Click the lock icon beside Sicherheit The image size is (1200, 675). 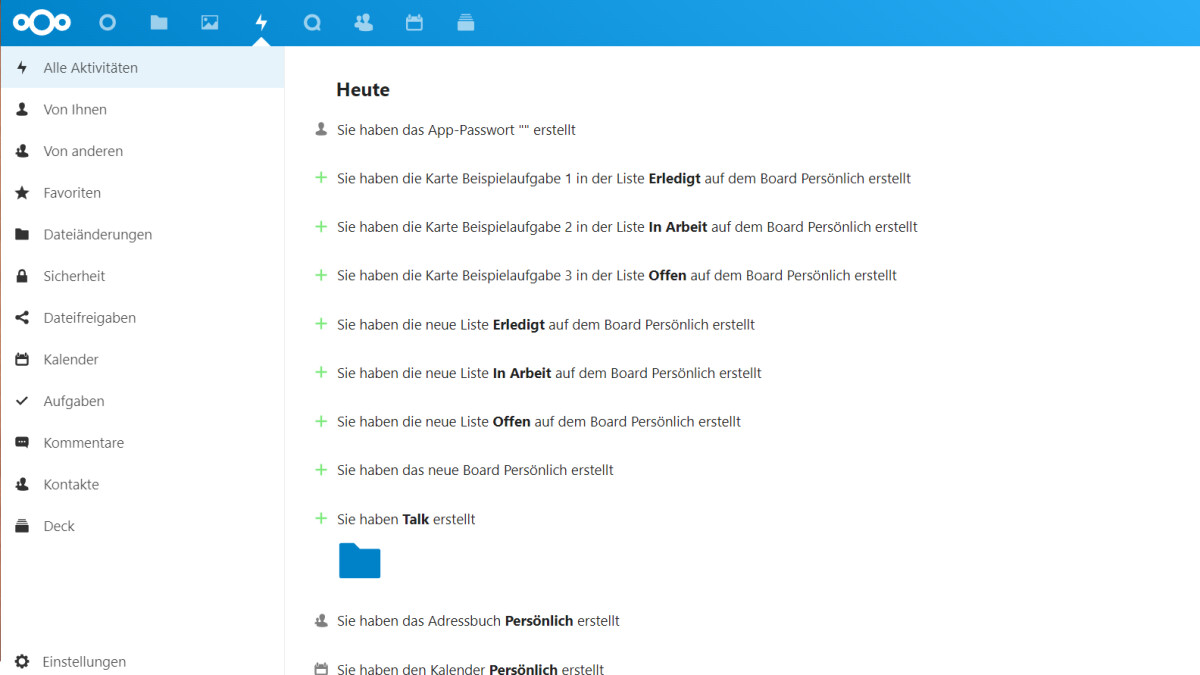[x=22, y=276]
